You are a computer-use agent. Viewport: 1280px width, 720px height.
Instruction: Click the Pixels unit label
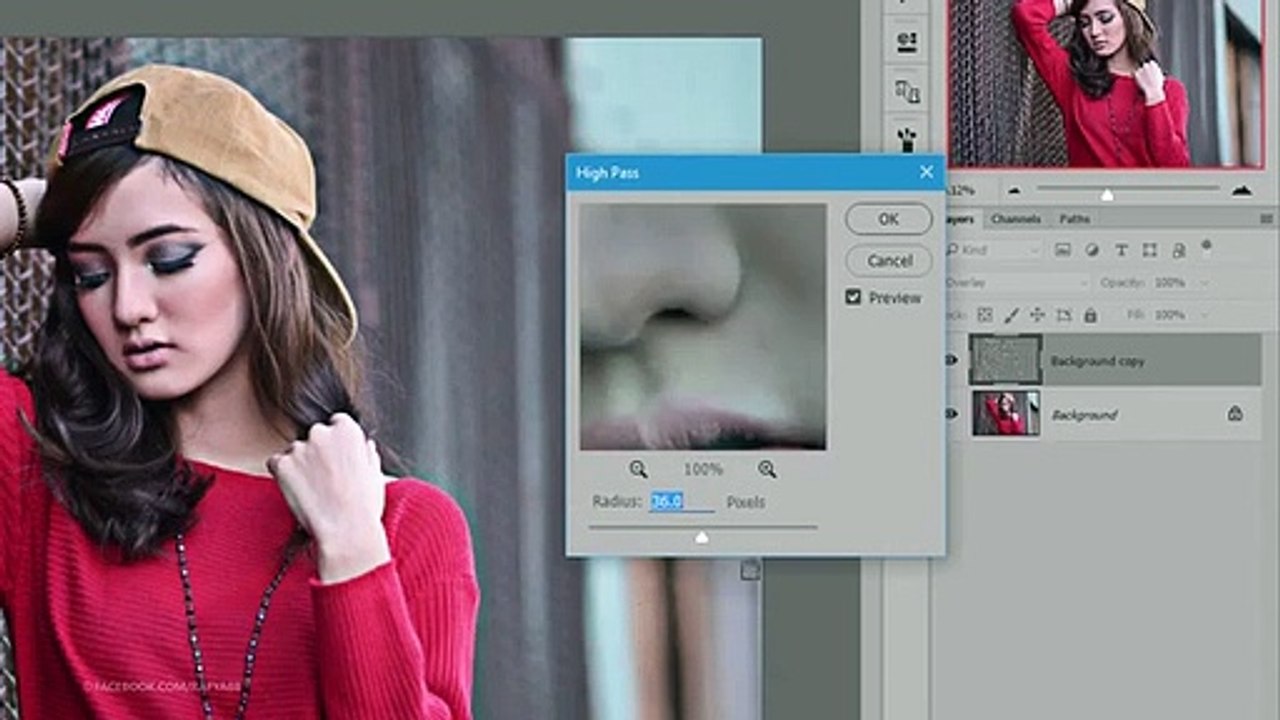(x=746, y=502)
